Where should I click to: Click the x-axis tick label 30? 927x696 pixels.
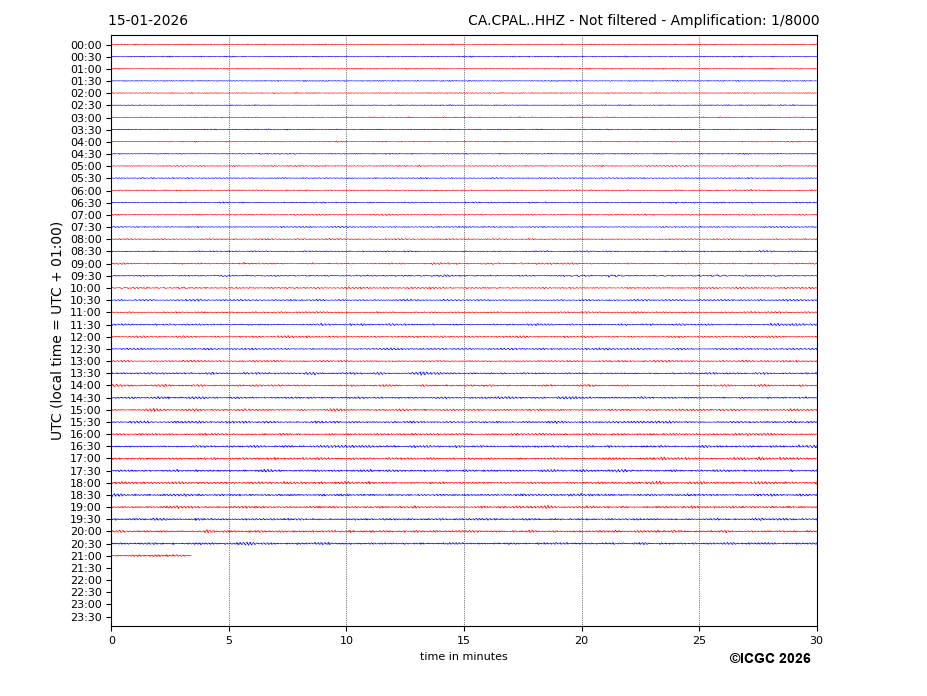(x=817, y=640)
